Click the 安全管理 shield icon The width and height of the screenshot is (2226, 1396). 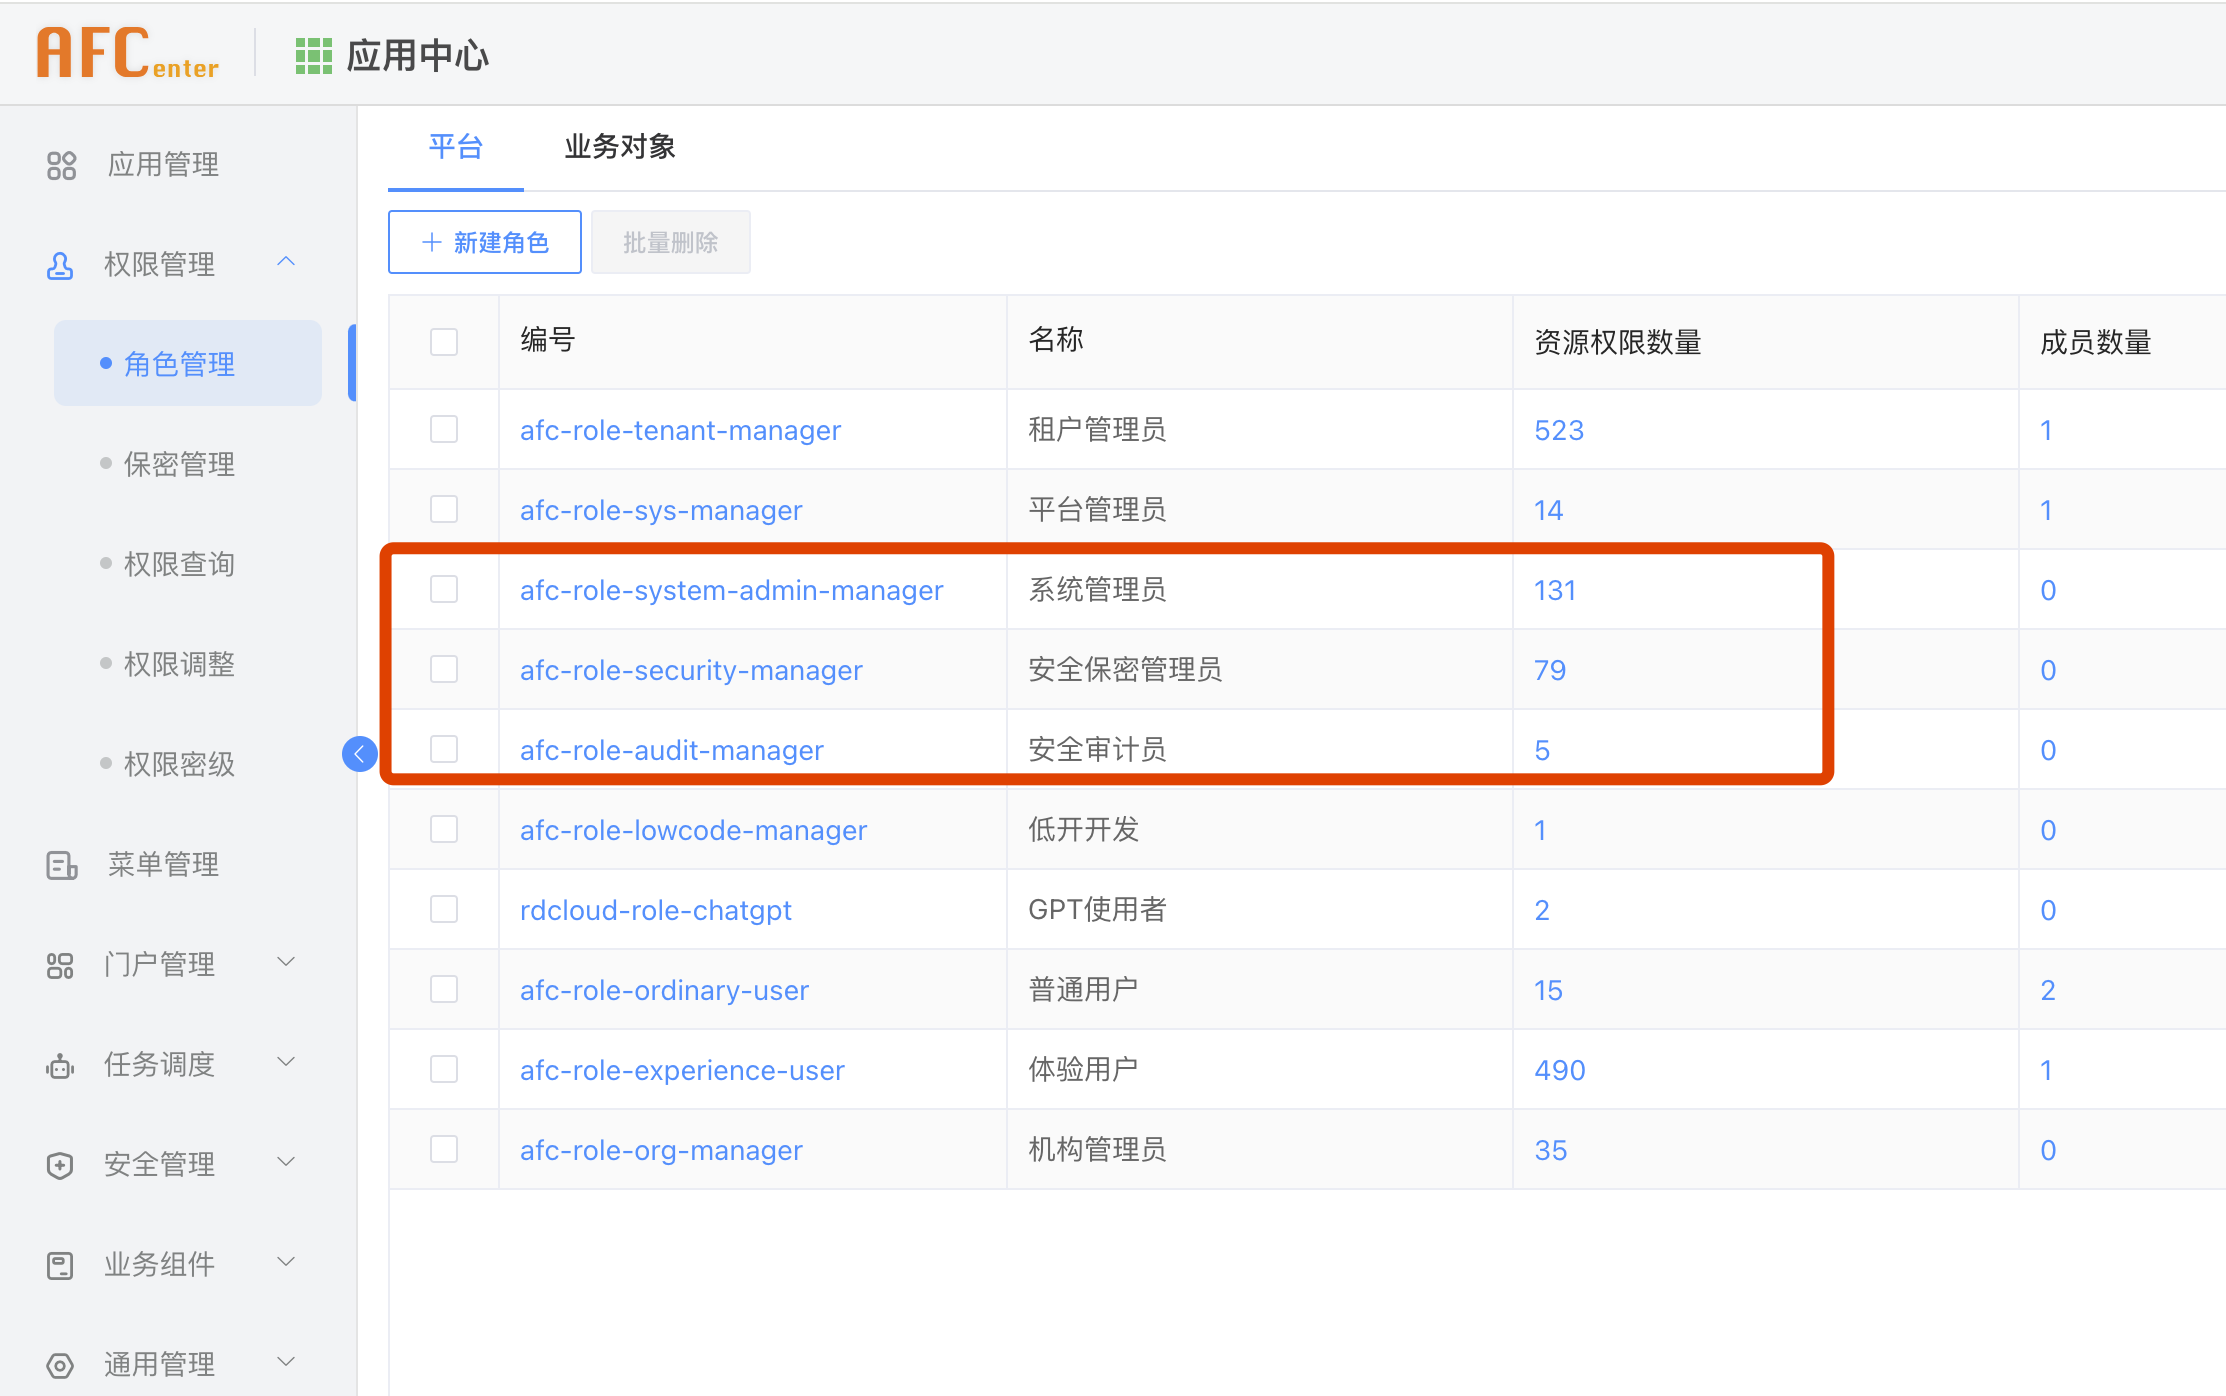pyautogui.click(x=60, y=1165)
